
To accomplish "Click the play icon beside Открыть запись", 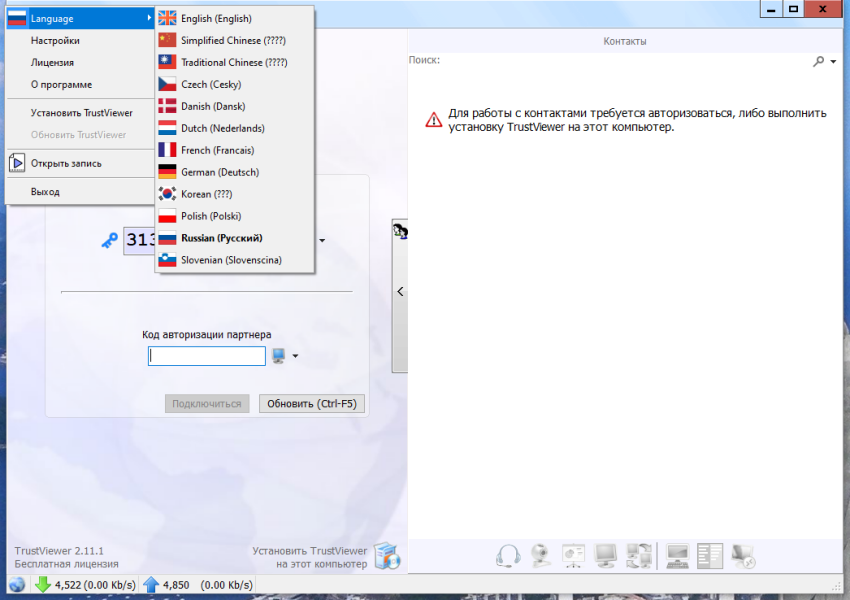I will pos(17,163).
